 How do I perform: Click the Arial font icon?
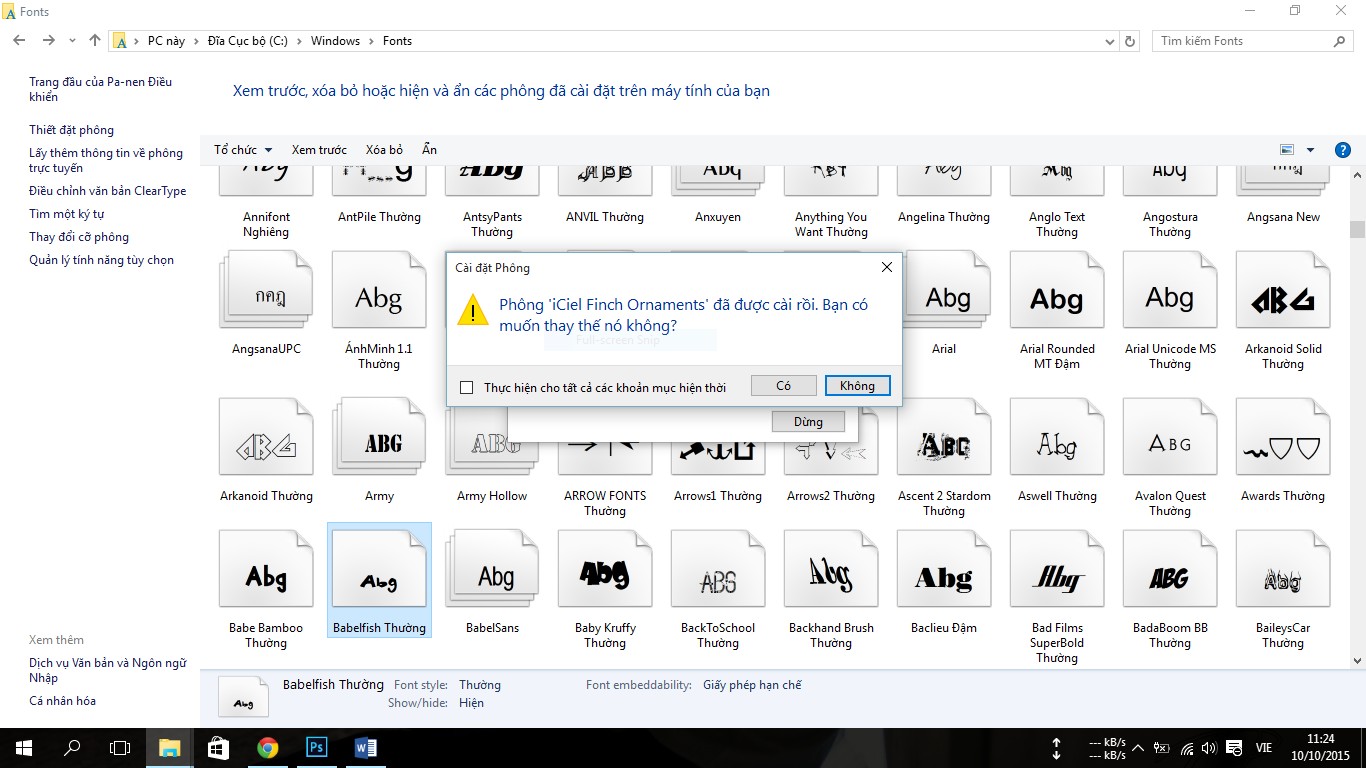[x=944, y=291]
